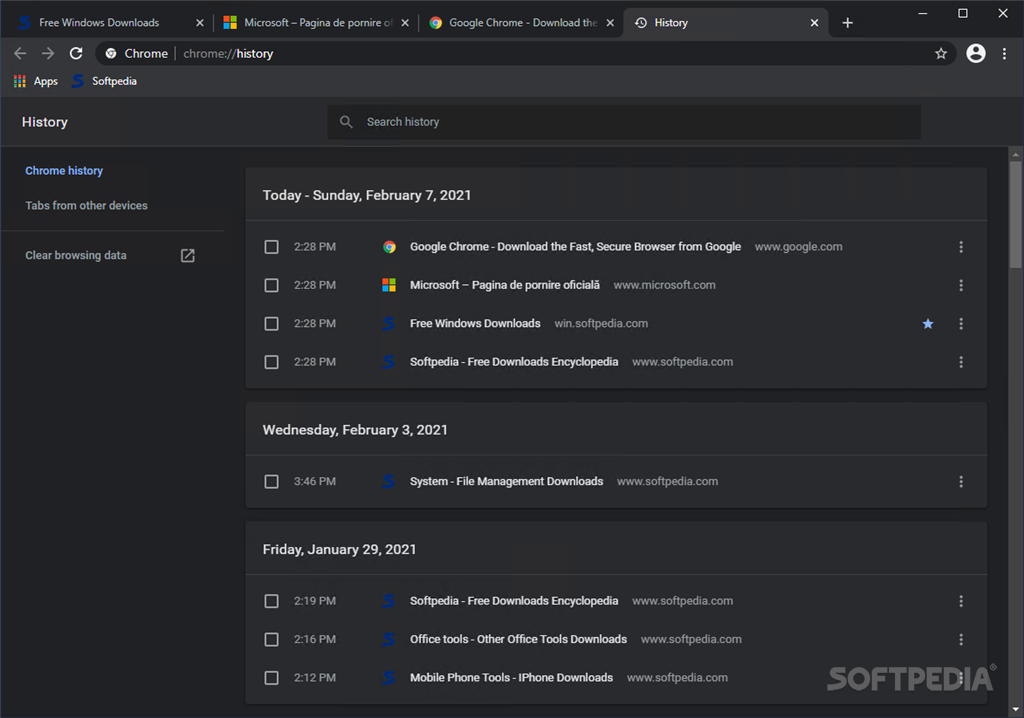1024x718 pixels.
Task: Open more actions for 2:19 PM Softpedia entry
Action: point(961,601)
